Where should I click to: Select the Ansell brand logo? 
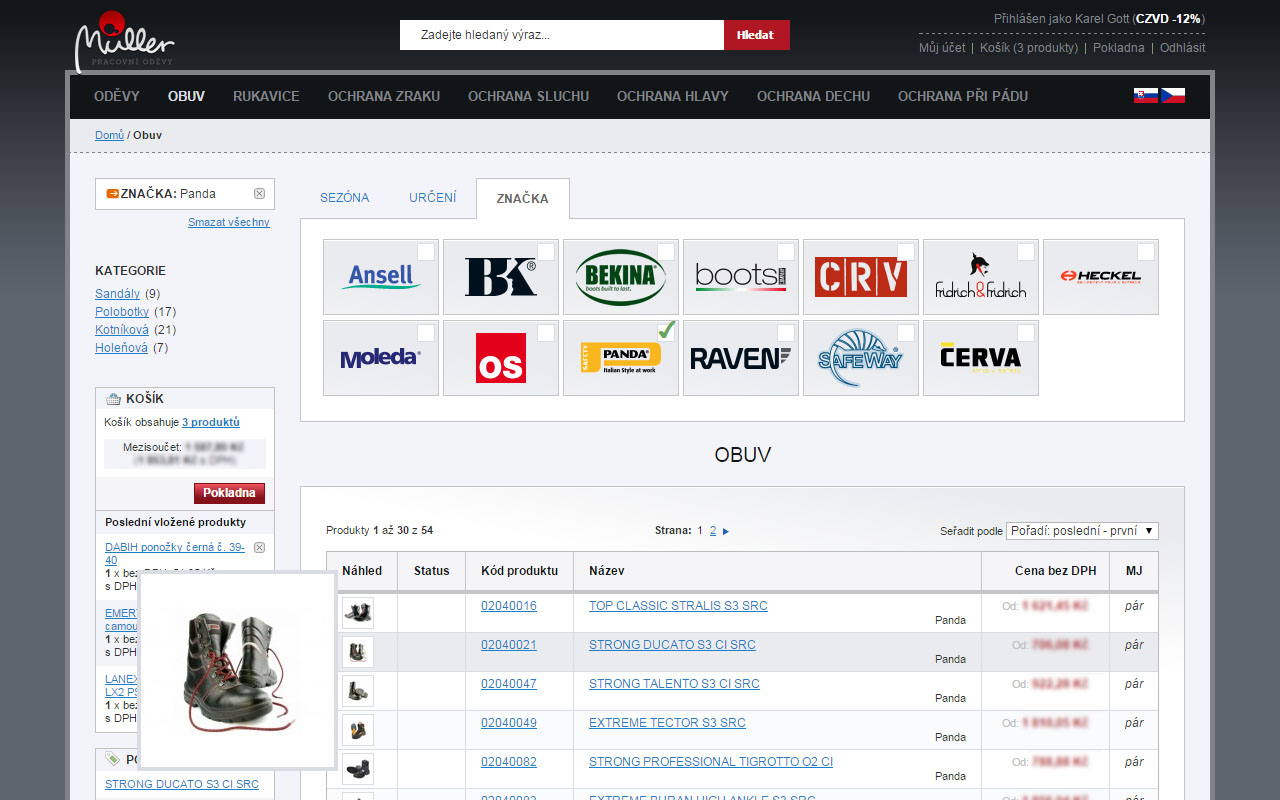pos(381,277)
